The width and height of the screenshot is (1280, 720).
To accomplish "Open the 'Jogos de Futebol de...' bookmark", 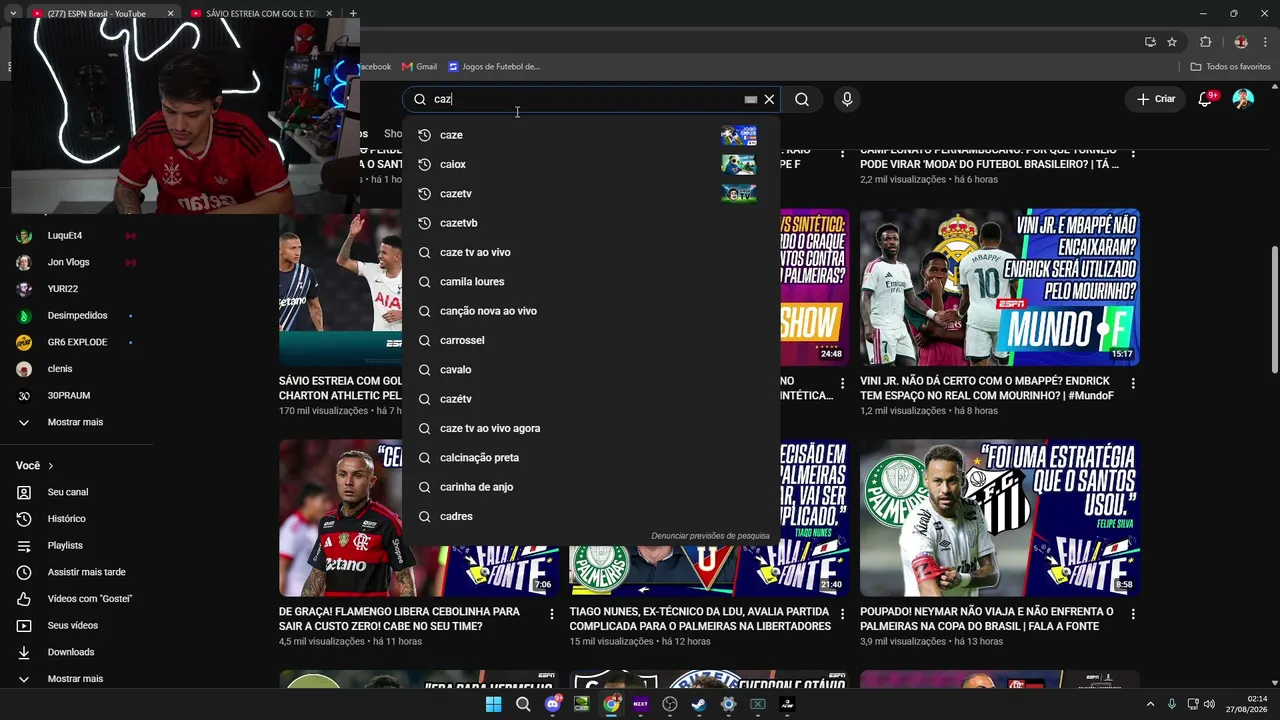I will click(494, 67).
